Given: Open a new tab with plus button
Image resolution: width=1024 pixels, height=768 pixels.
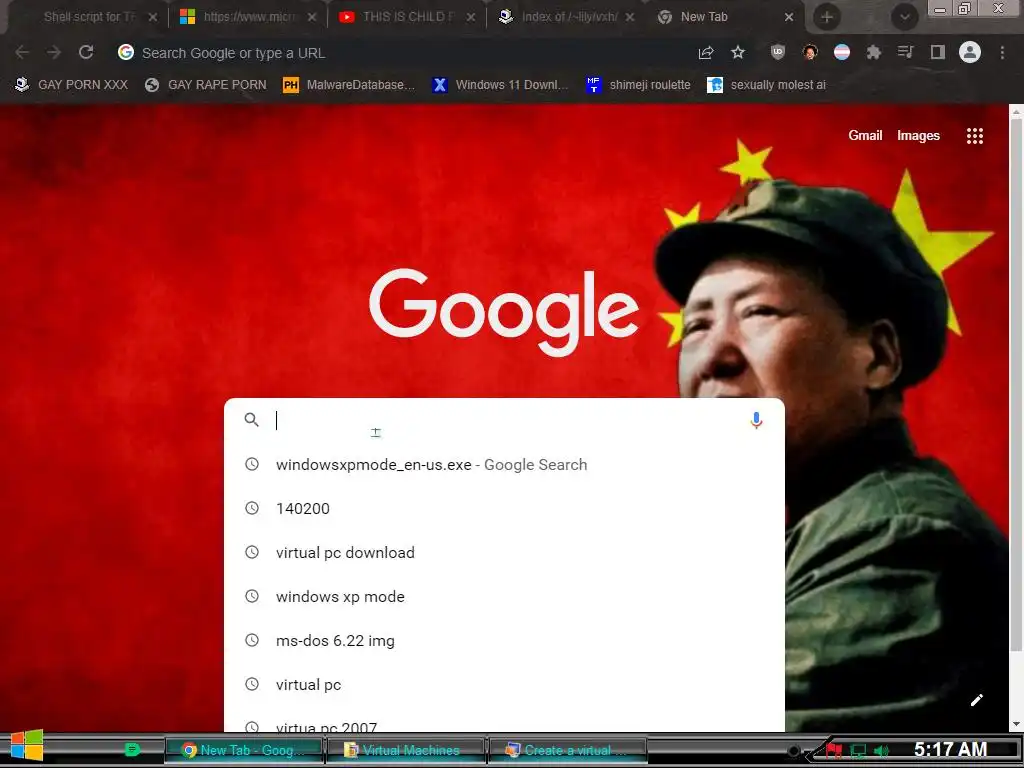Looking at the screenshot, I should click(827, 17).
